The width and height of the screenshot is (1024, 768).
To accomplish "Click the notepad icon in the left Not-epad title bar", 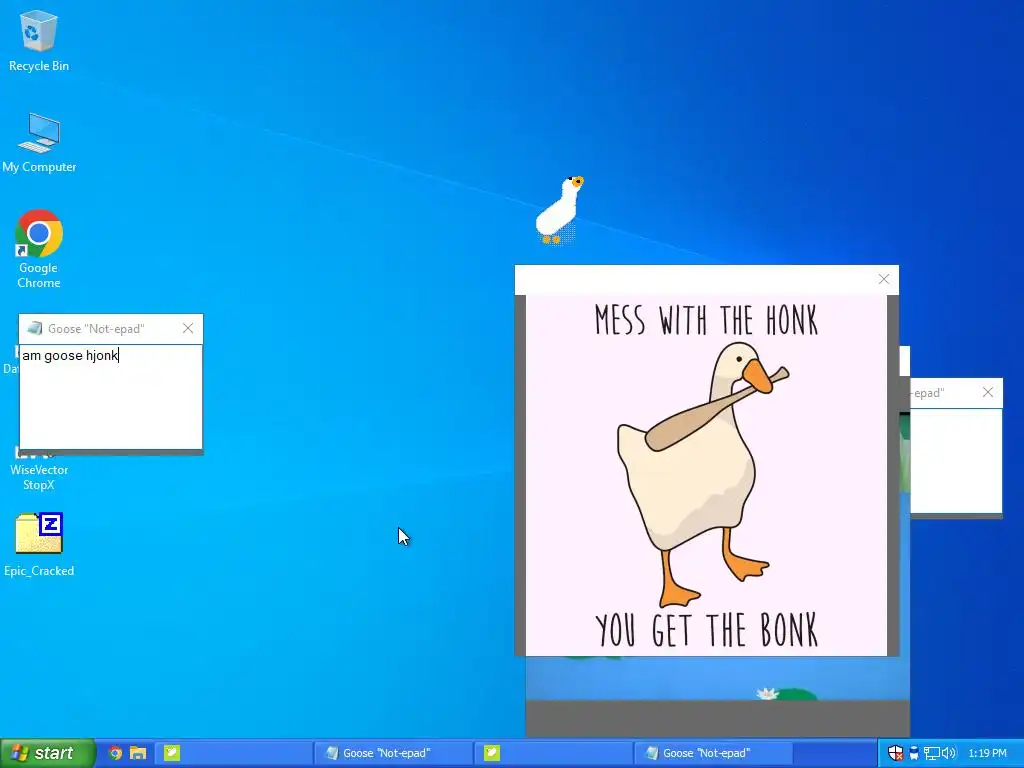I will coord(35,328).
